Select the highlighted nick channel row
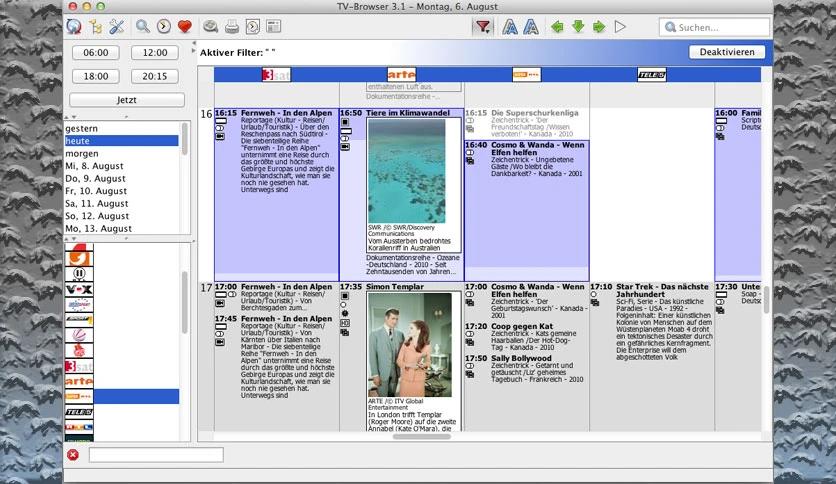 coord(122,397)
